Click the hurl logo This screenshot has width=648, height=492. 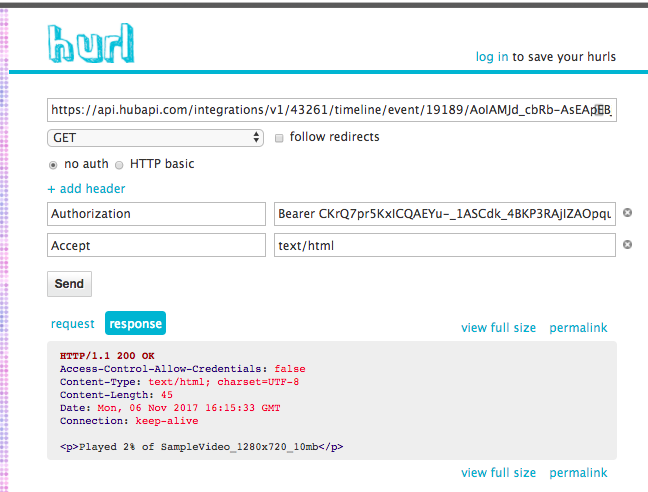pyautogui.click(x=91, y=43)
